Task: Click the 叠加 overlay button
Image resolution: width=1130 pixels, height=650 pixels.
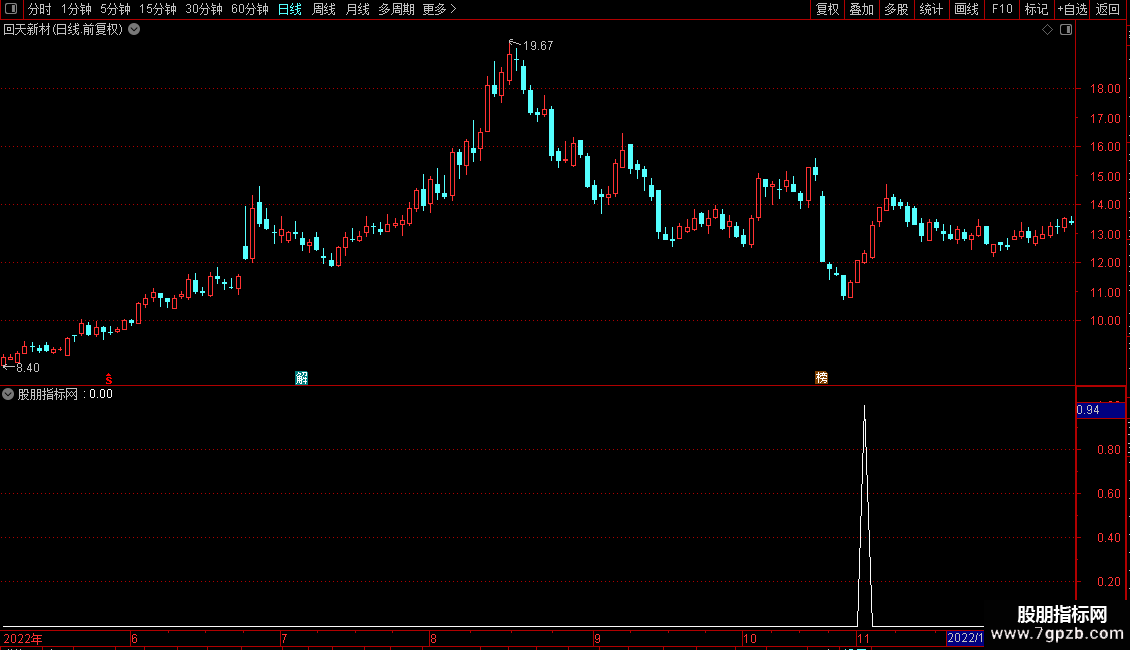Action: 861,9
